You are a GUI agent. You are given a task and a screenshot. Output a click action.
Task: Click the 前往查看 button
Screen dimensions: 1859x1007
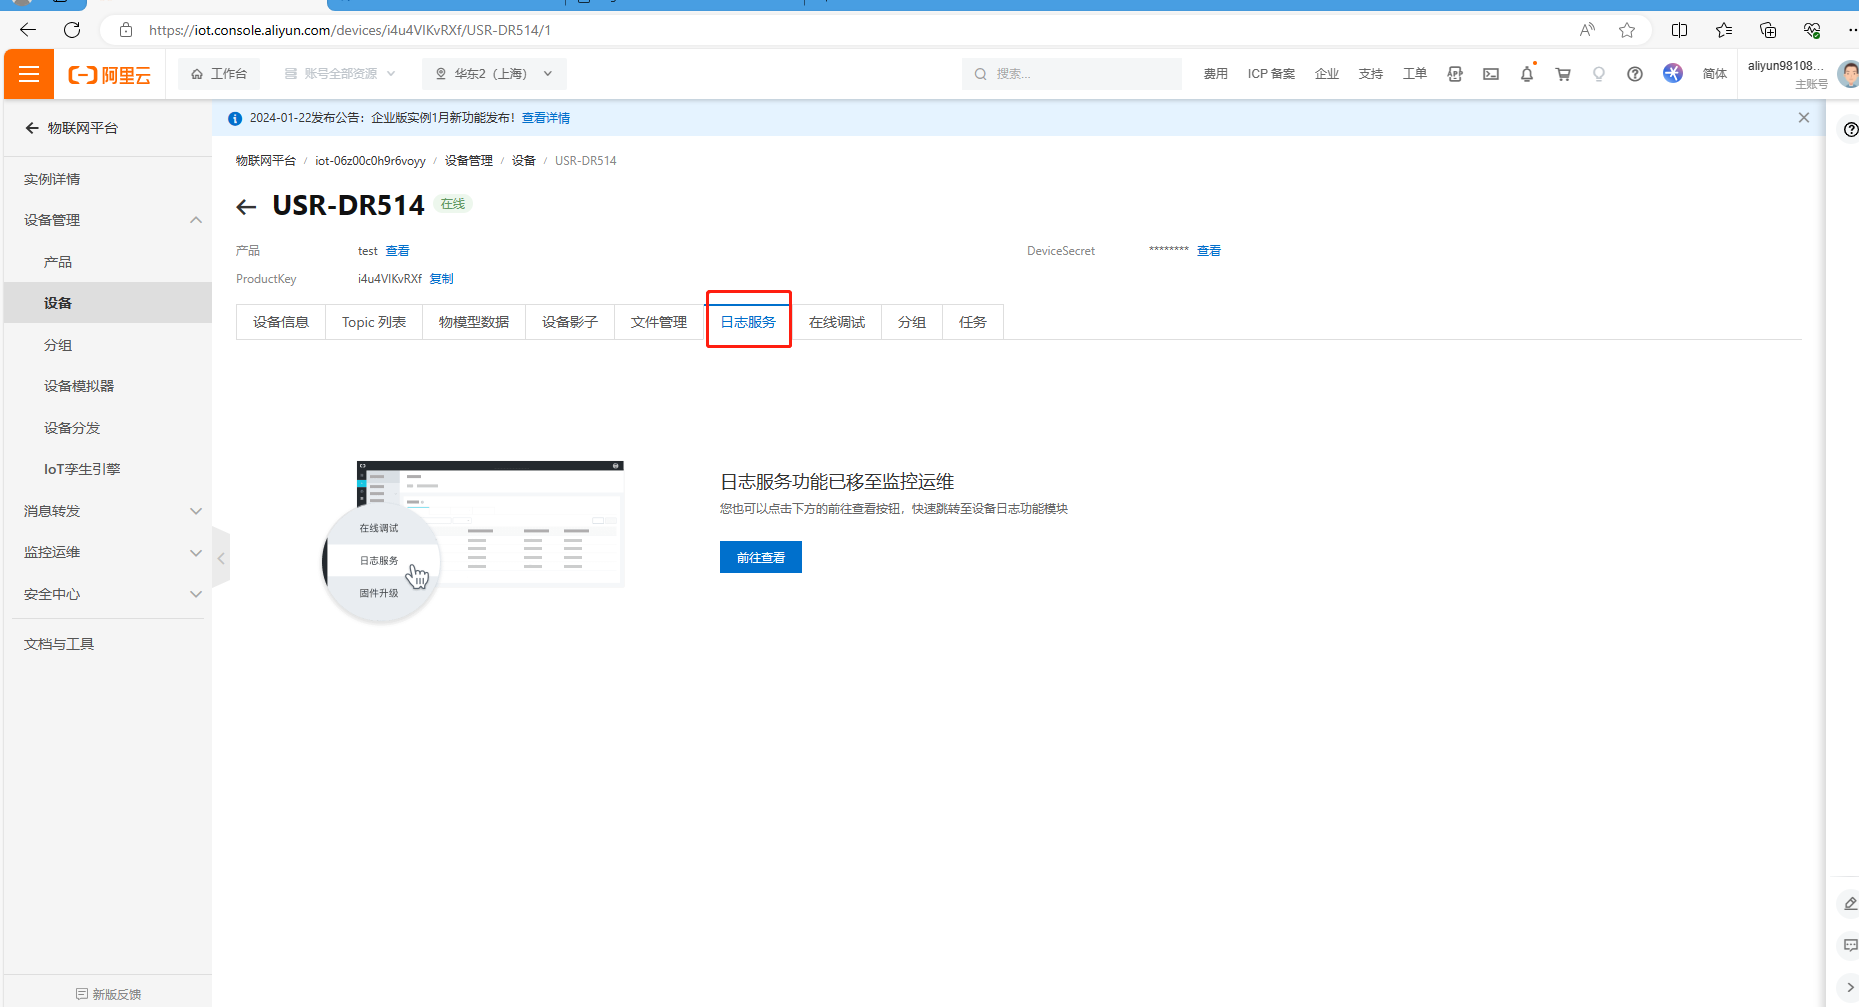[760, 558]
